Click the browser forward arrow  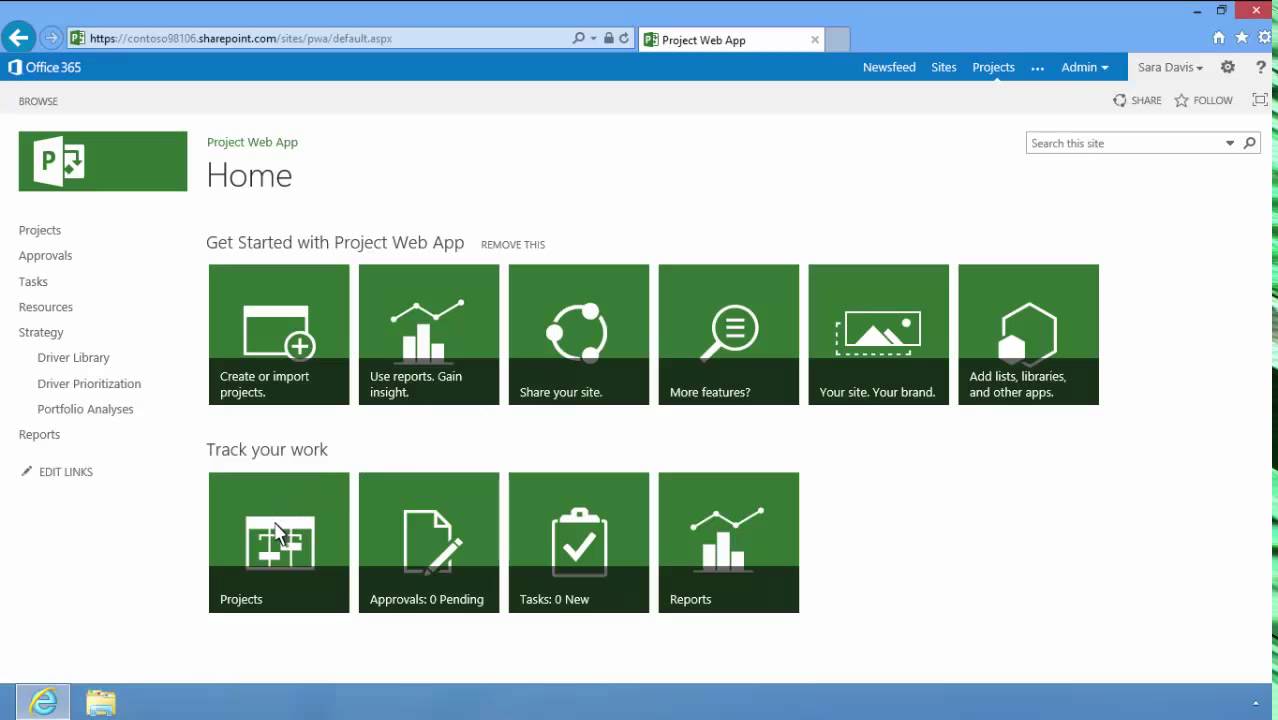tap(51, 38)
